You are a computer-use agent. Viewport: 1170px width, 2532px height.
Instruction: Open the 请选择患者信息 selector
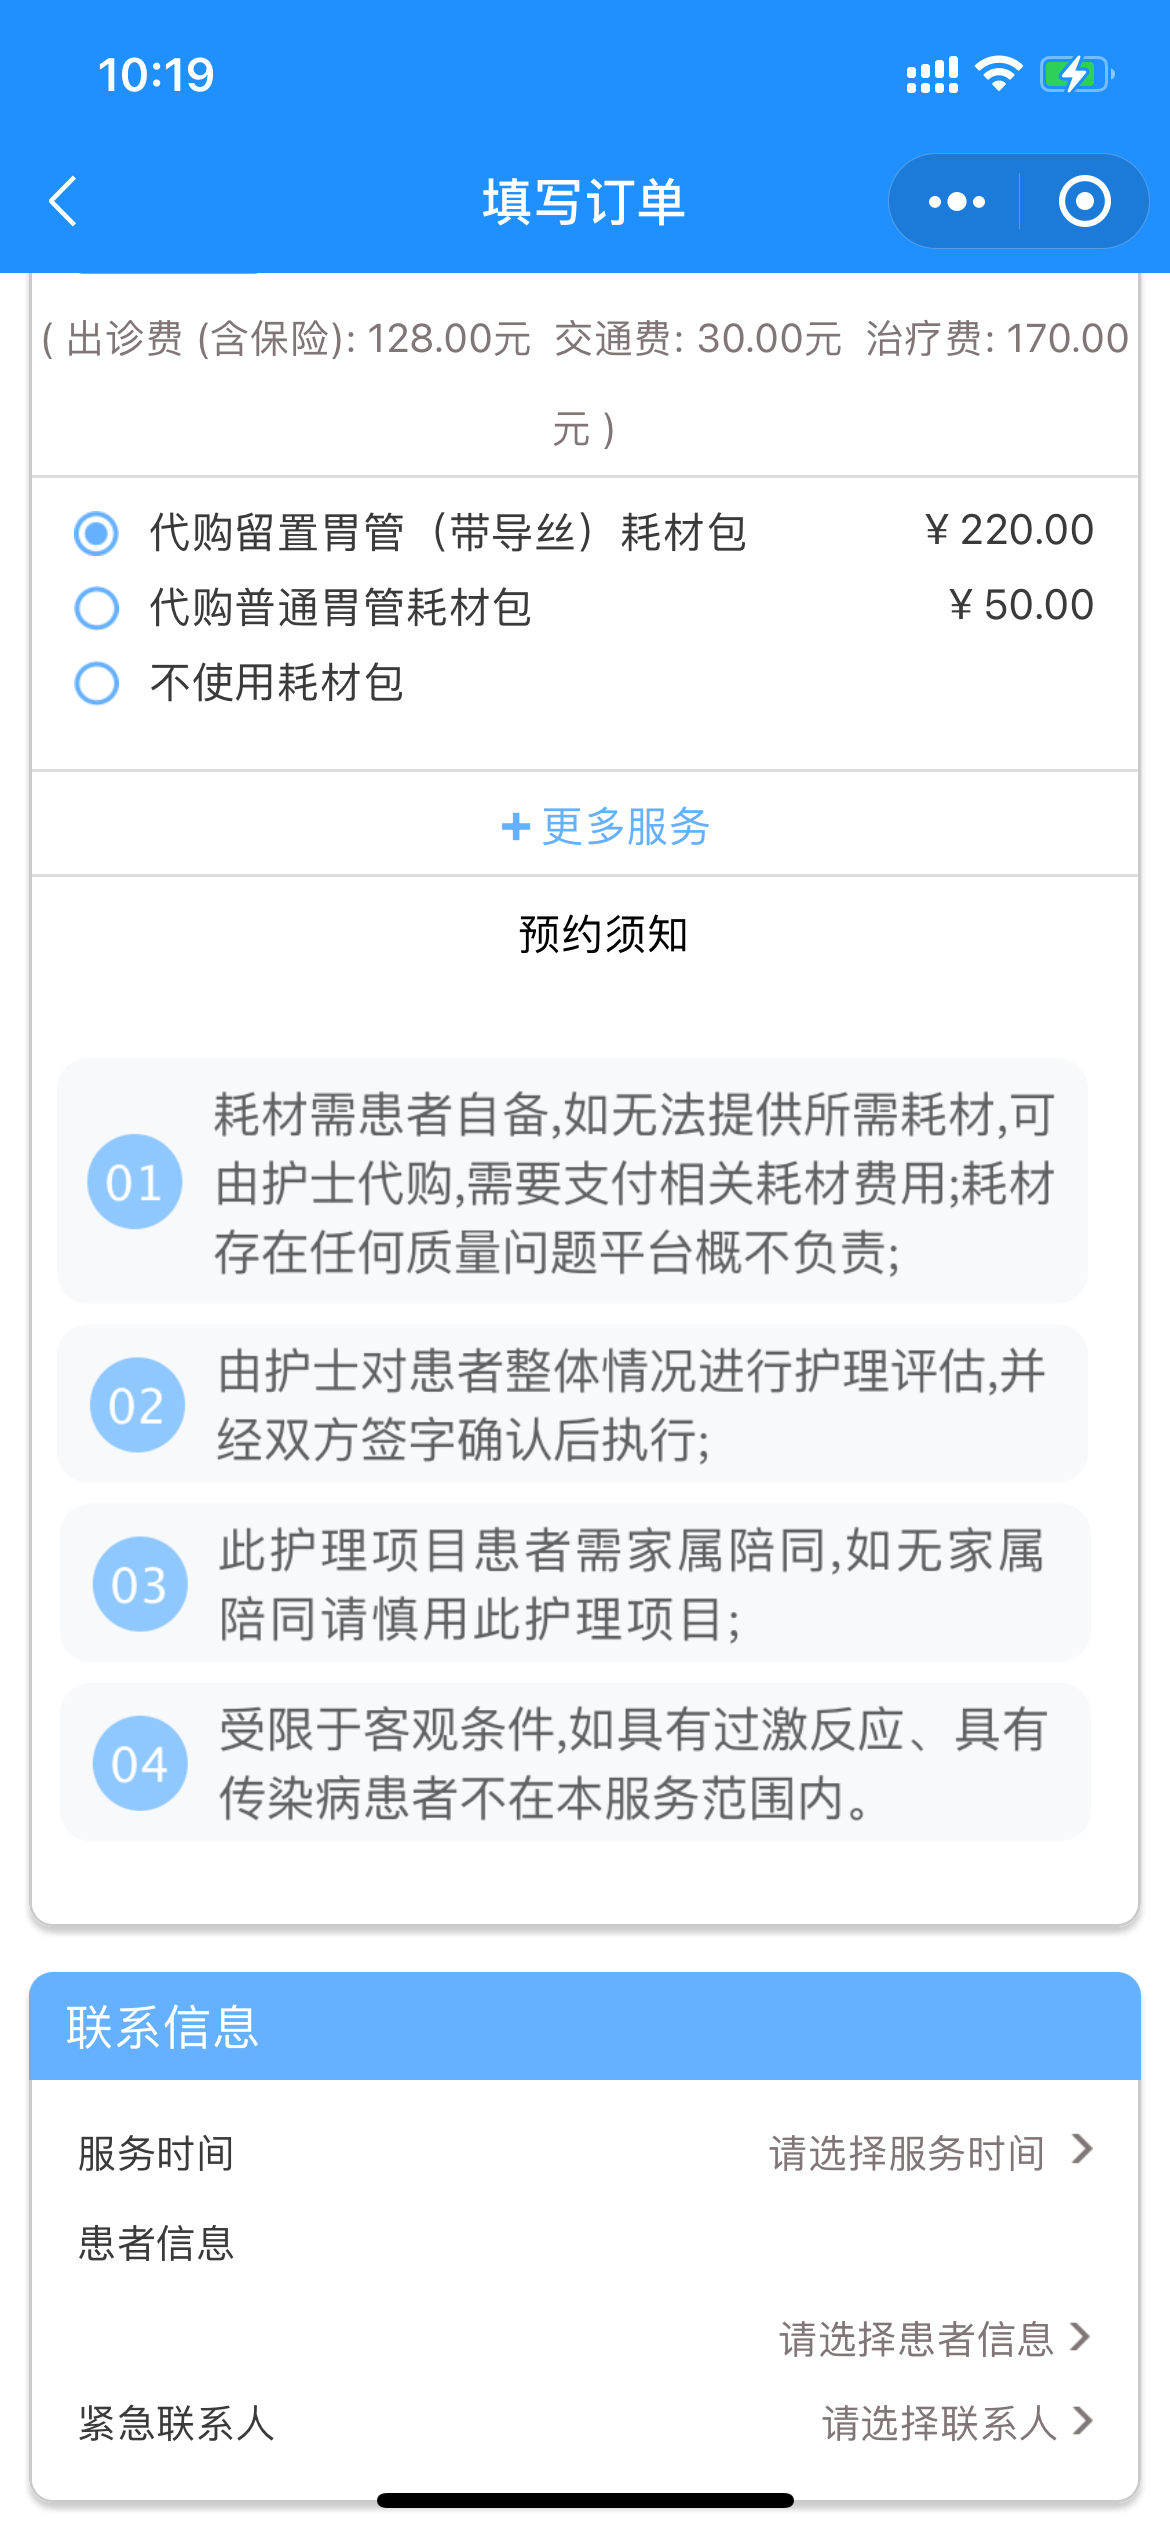click(934, 2338)
